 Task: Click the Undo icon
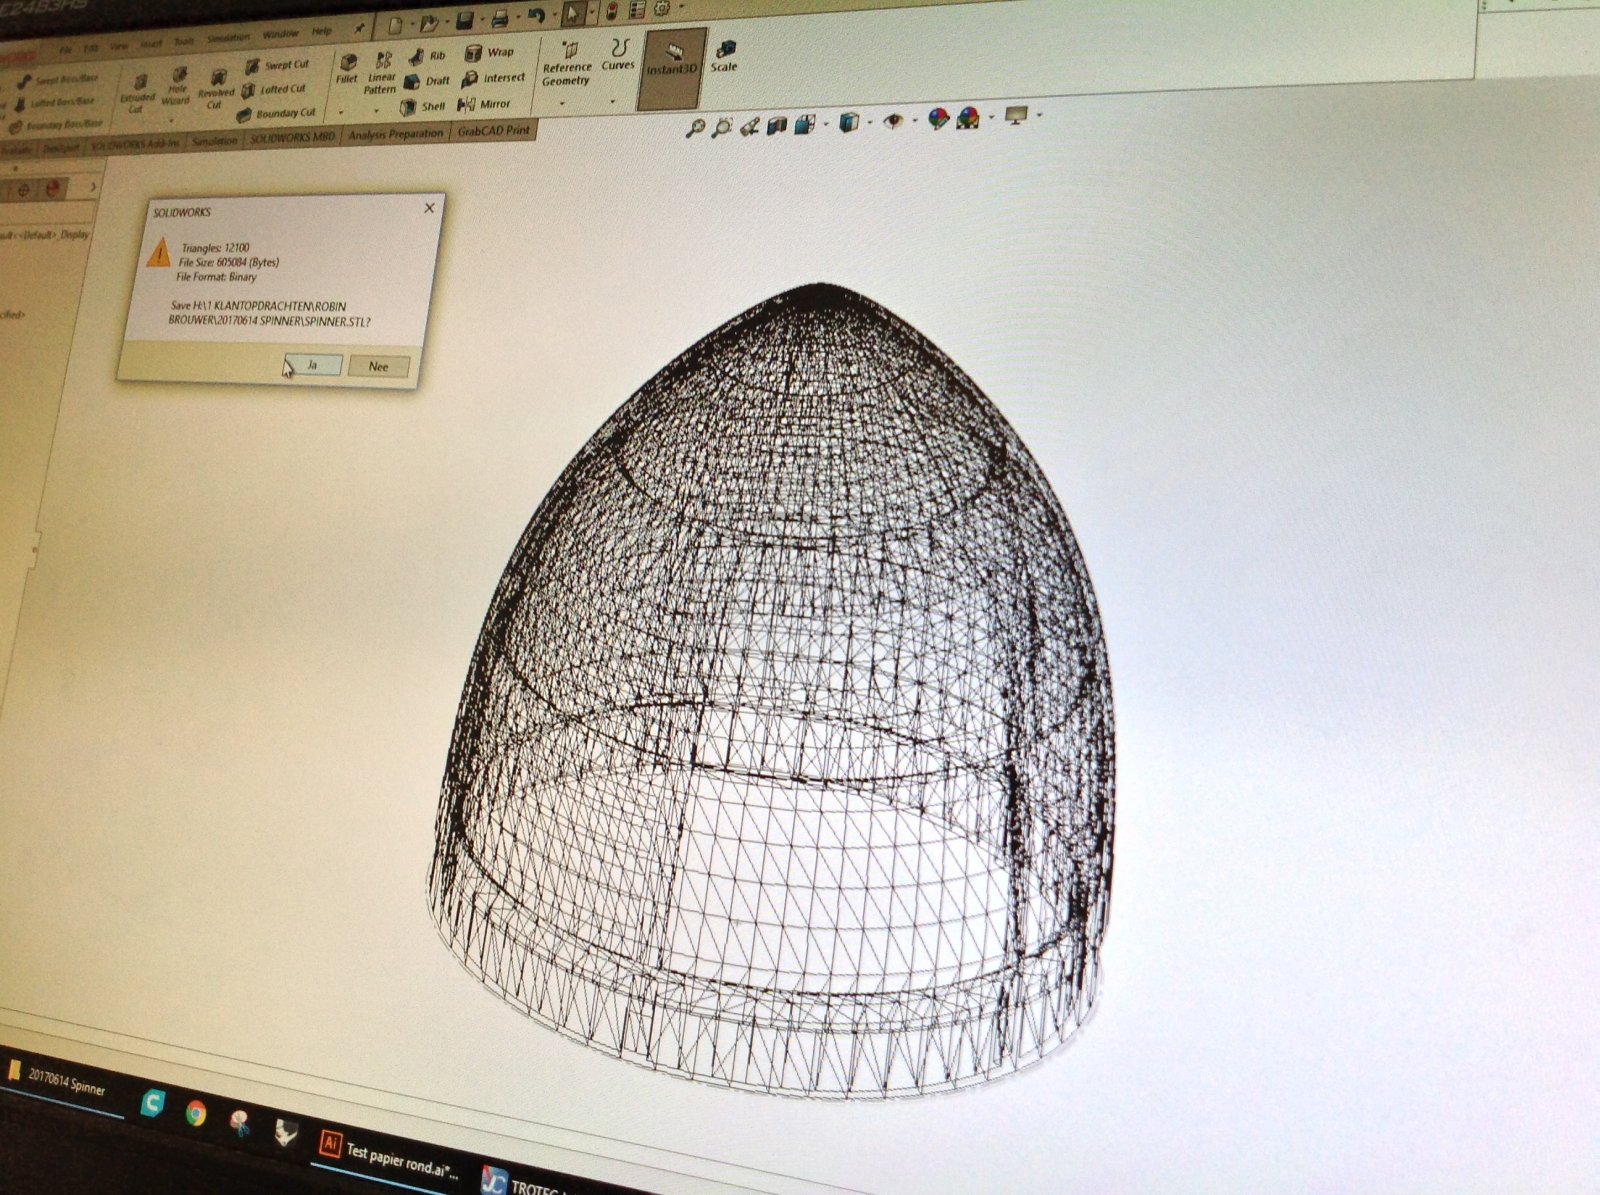pos(537,16)
